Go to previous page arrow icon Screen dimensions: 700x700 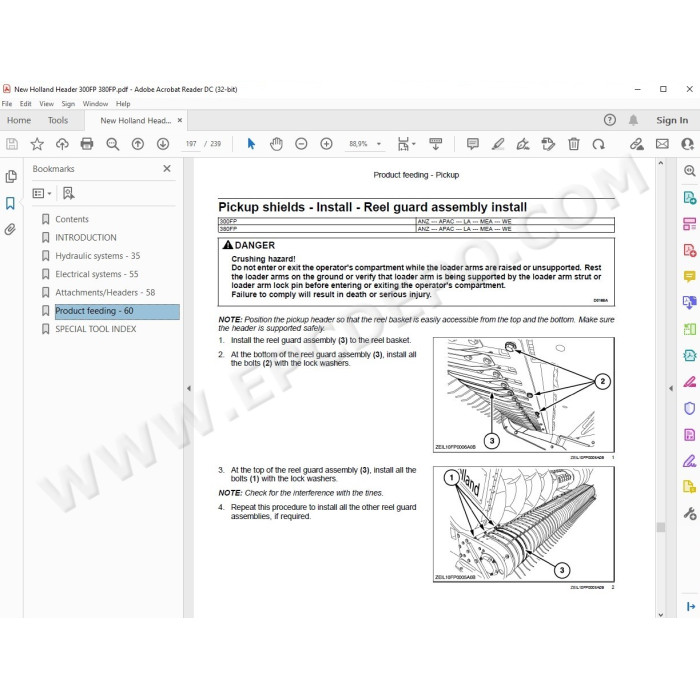pos(138,144)
